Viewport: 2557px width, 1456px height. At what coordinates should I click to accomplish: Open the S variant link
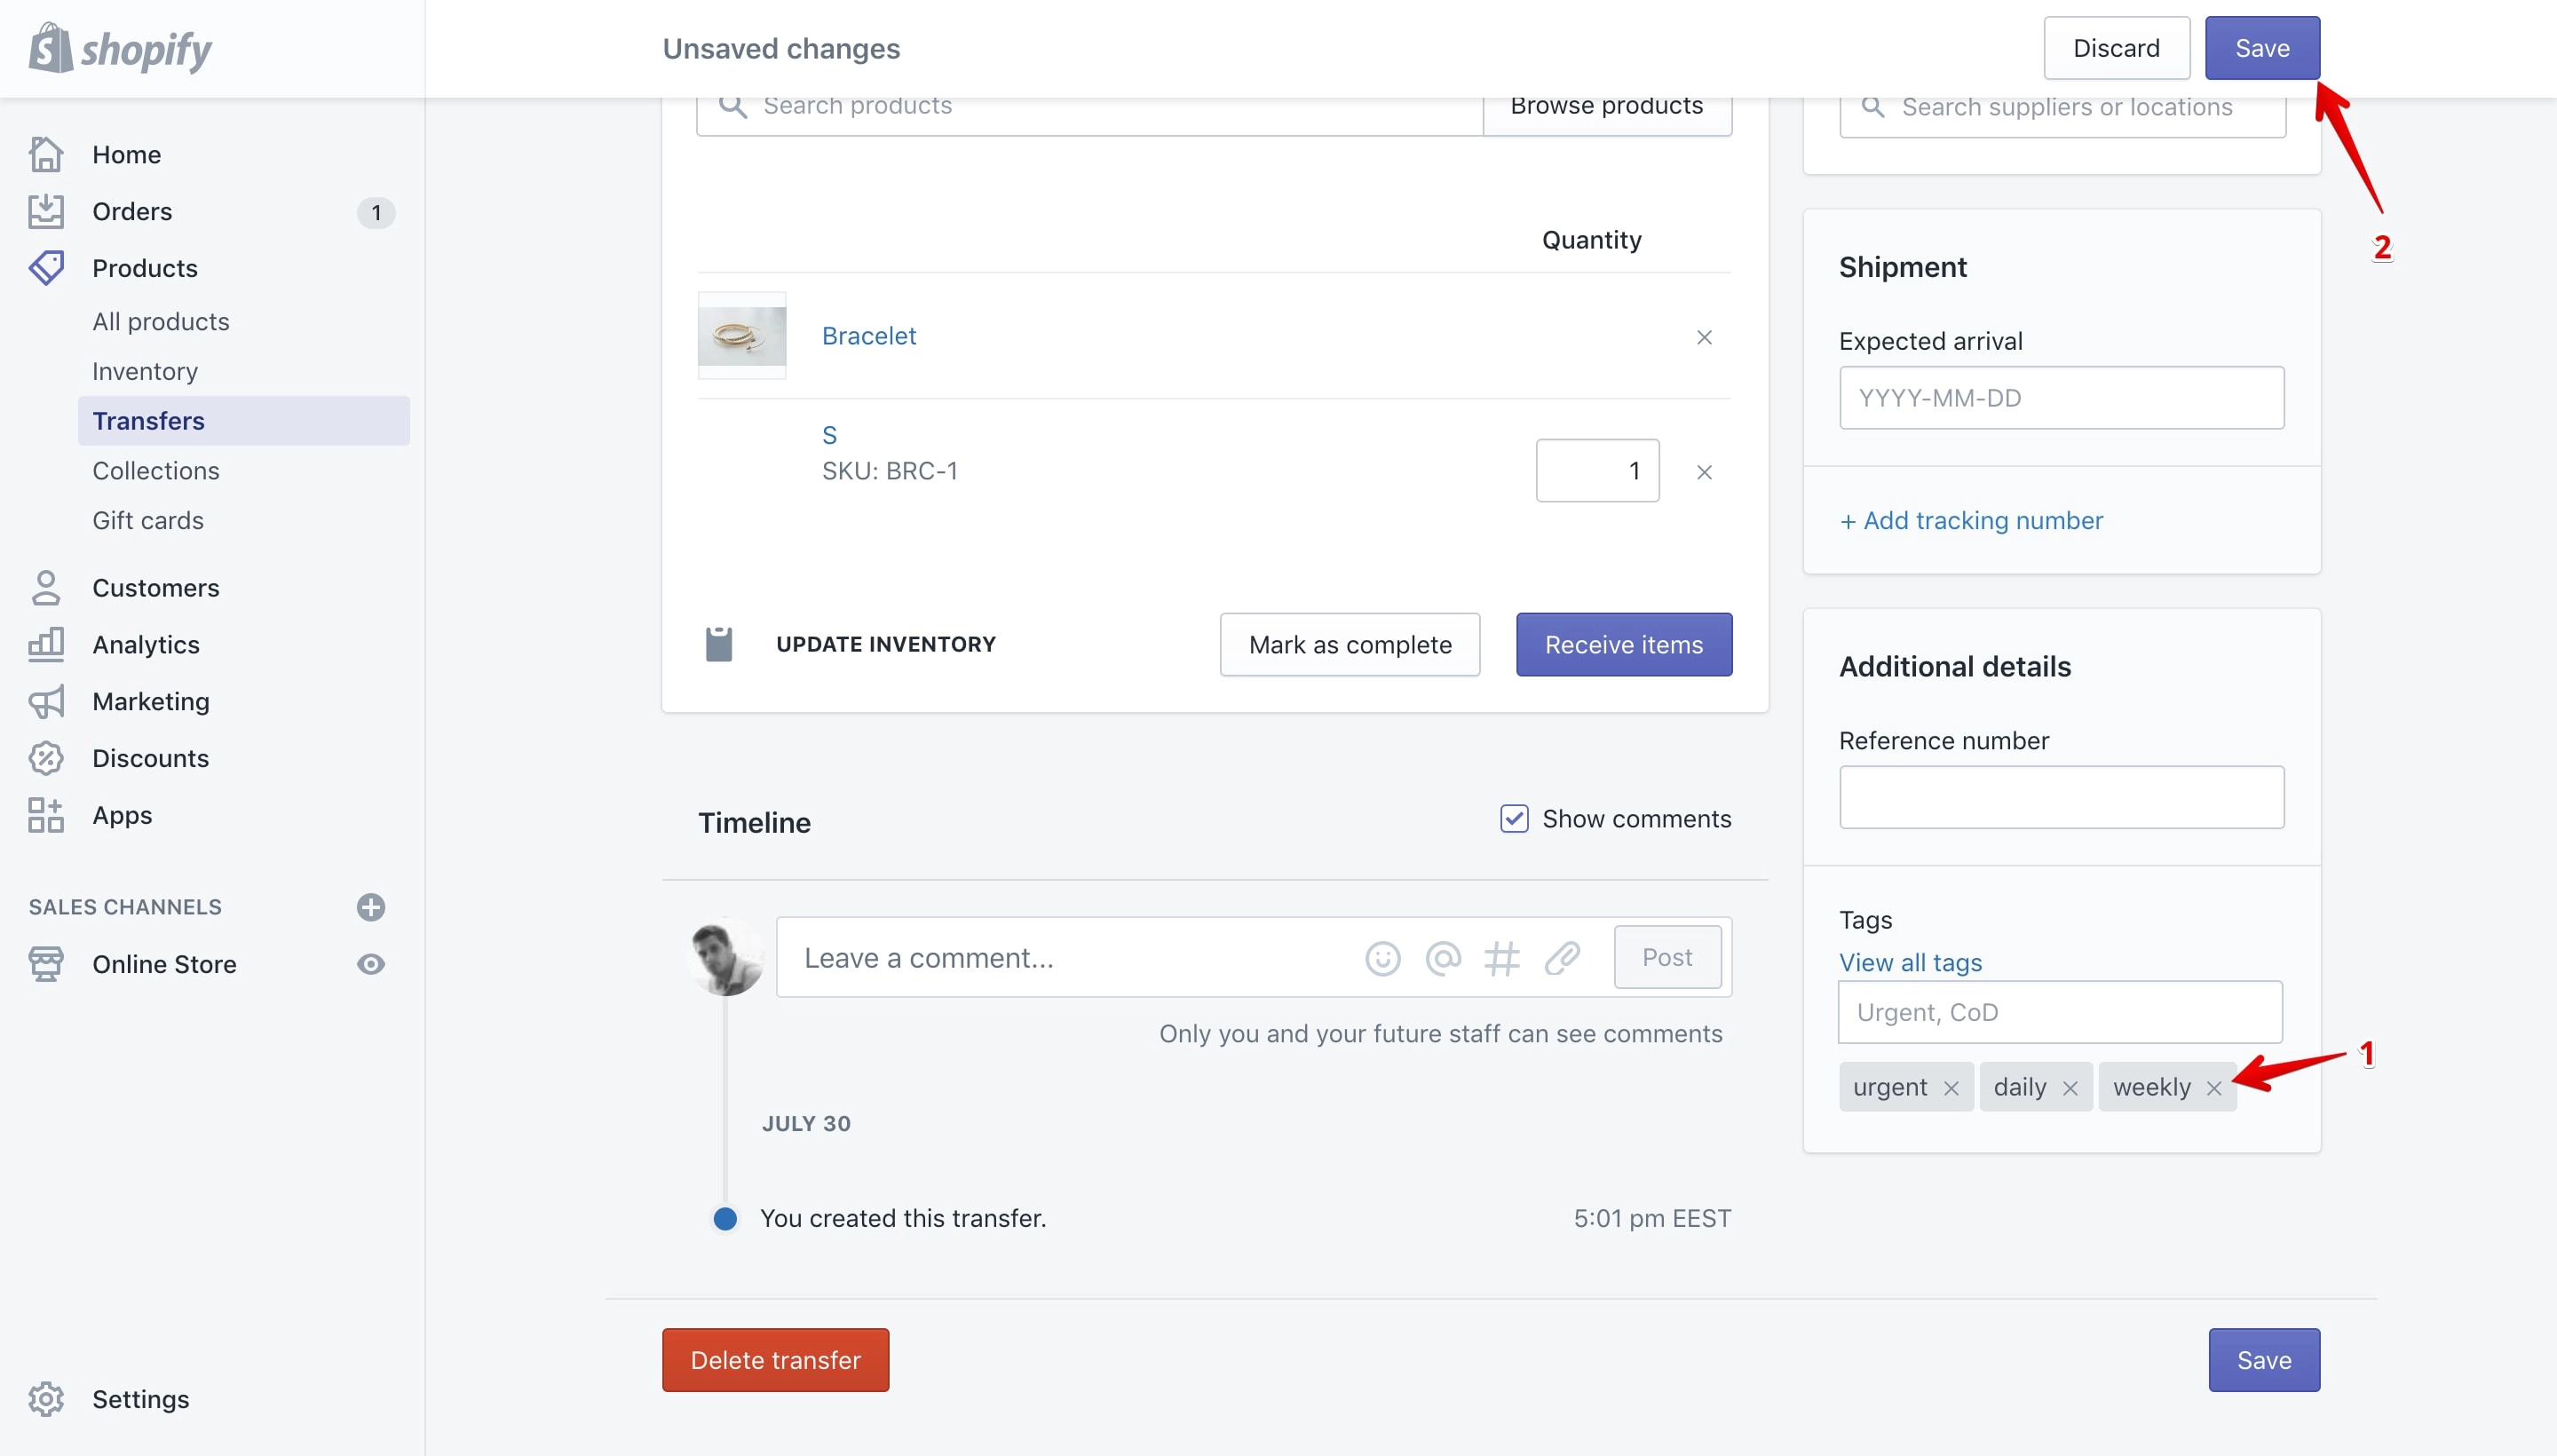(829, 436)
